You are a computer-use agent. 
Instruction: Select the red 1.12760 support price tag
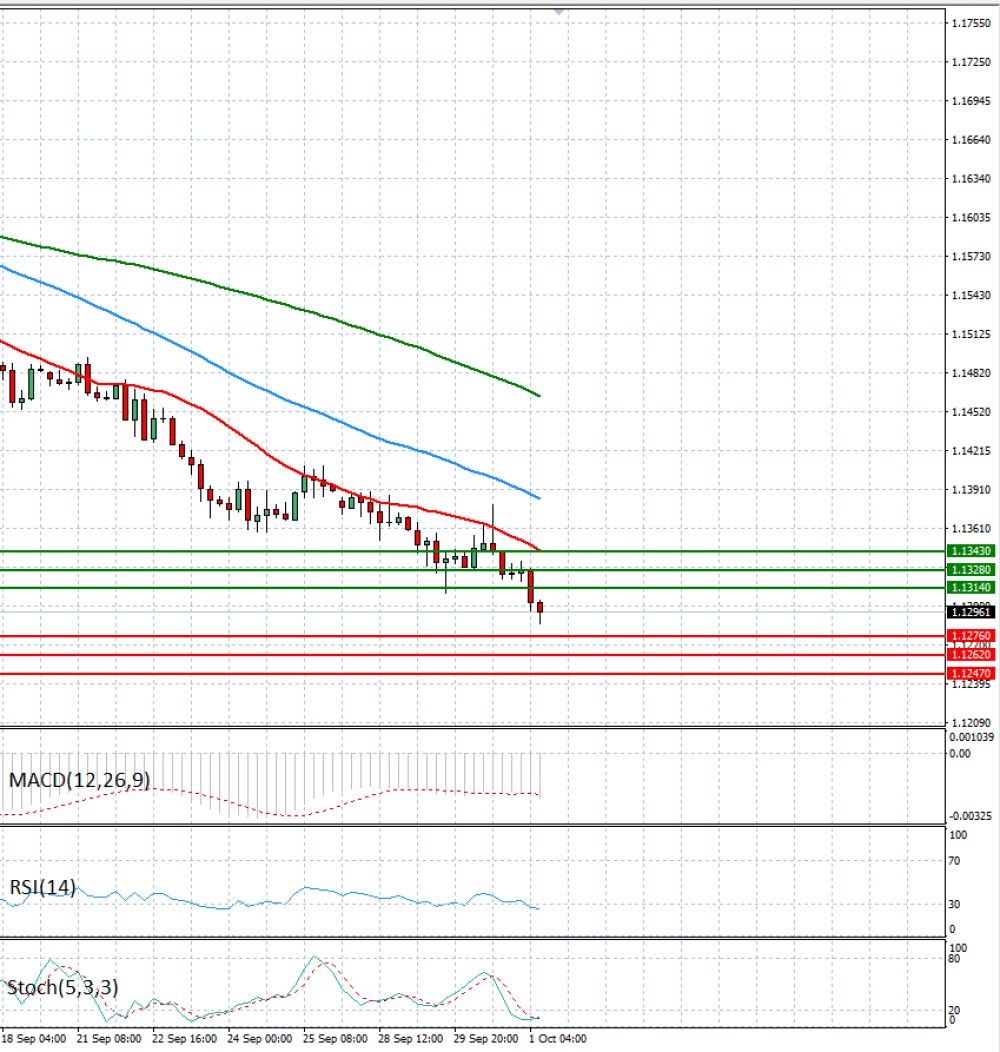[x=970, y=635]
